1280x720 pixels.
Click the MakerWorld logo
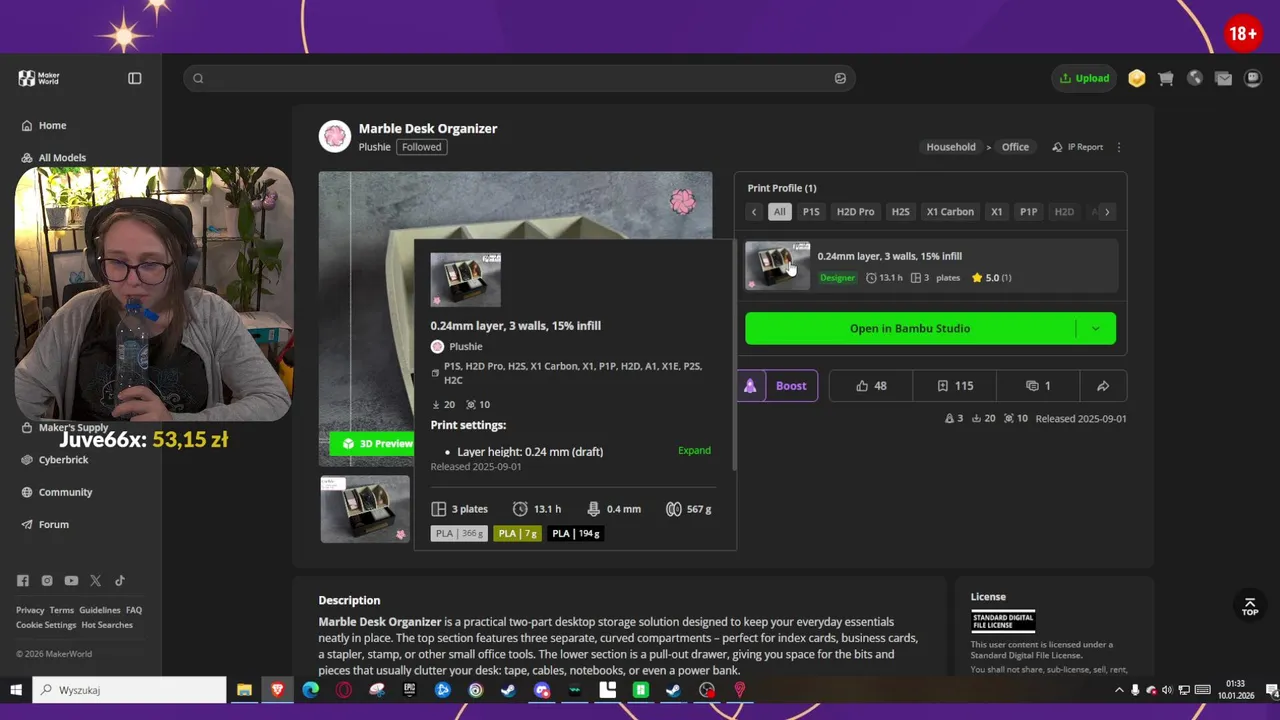click(40, 78)
